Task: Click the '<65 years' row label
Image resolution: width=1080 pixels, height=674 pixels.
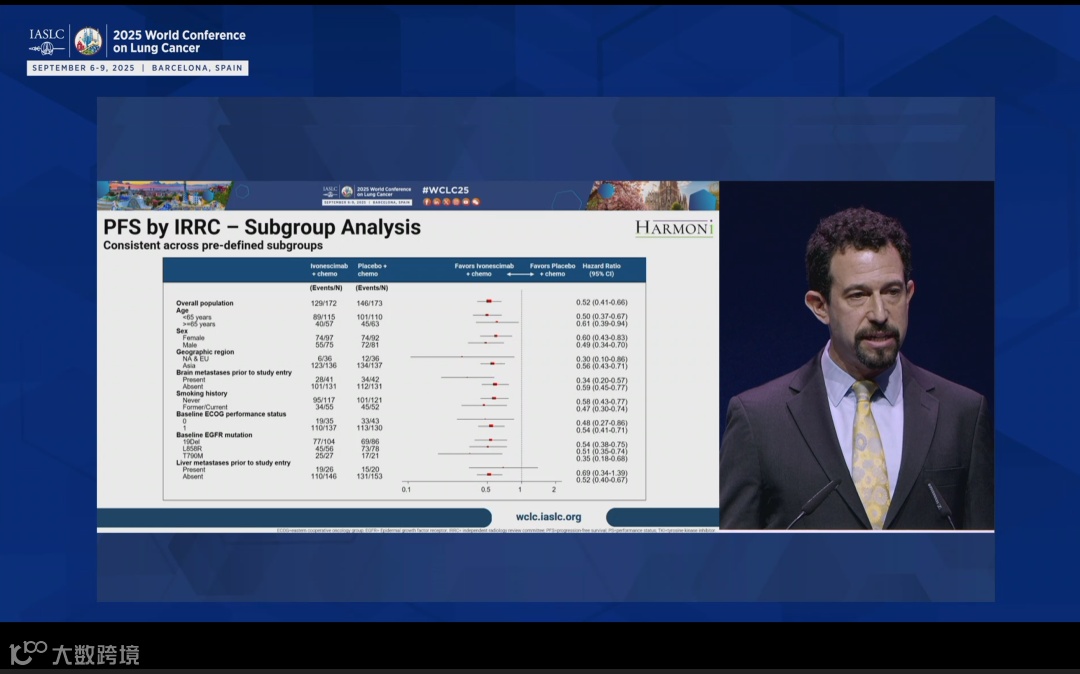Action: pos(197,317)
